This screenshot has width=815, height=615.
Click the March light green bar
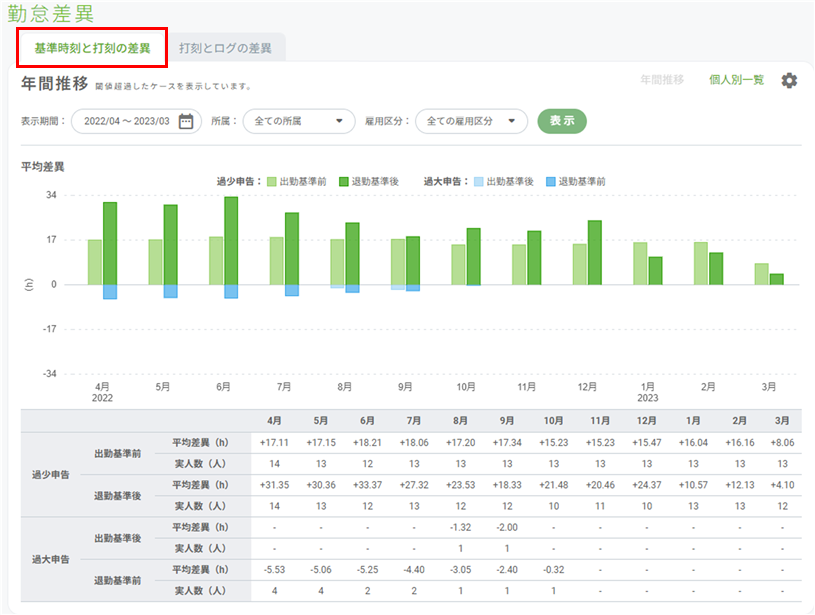(761, 274)
